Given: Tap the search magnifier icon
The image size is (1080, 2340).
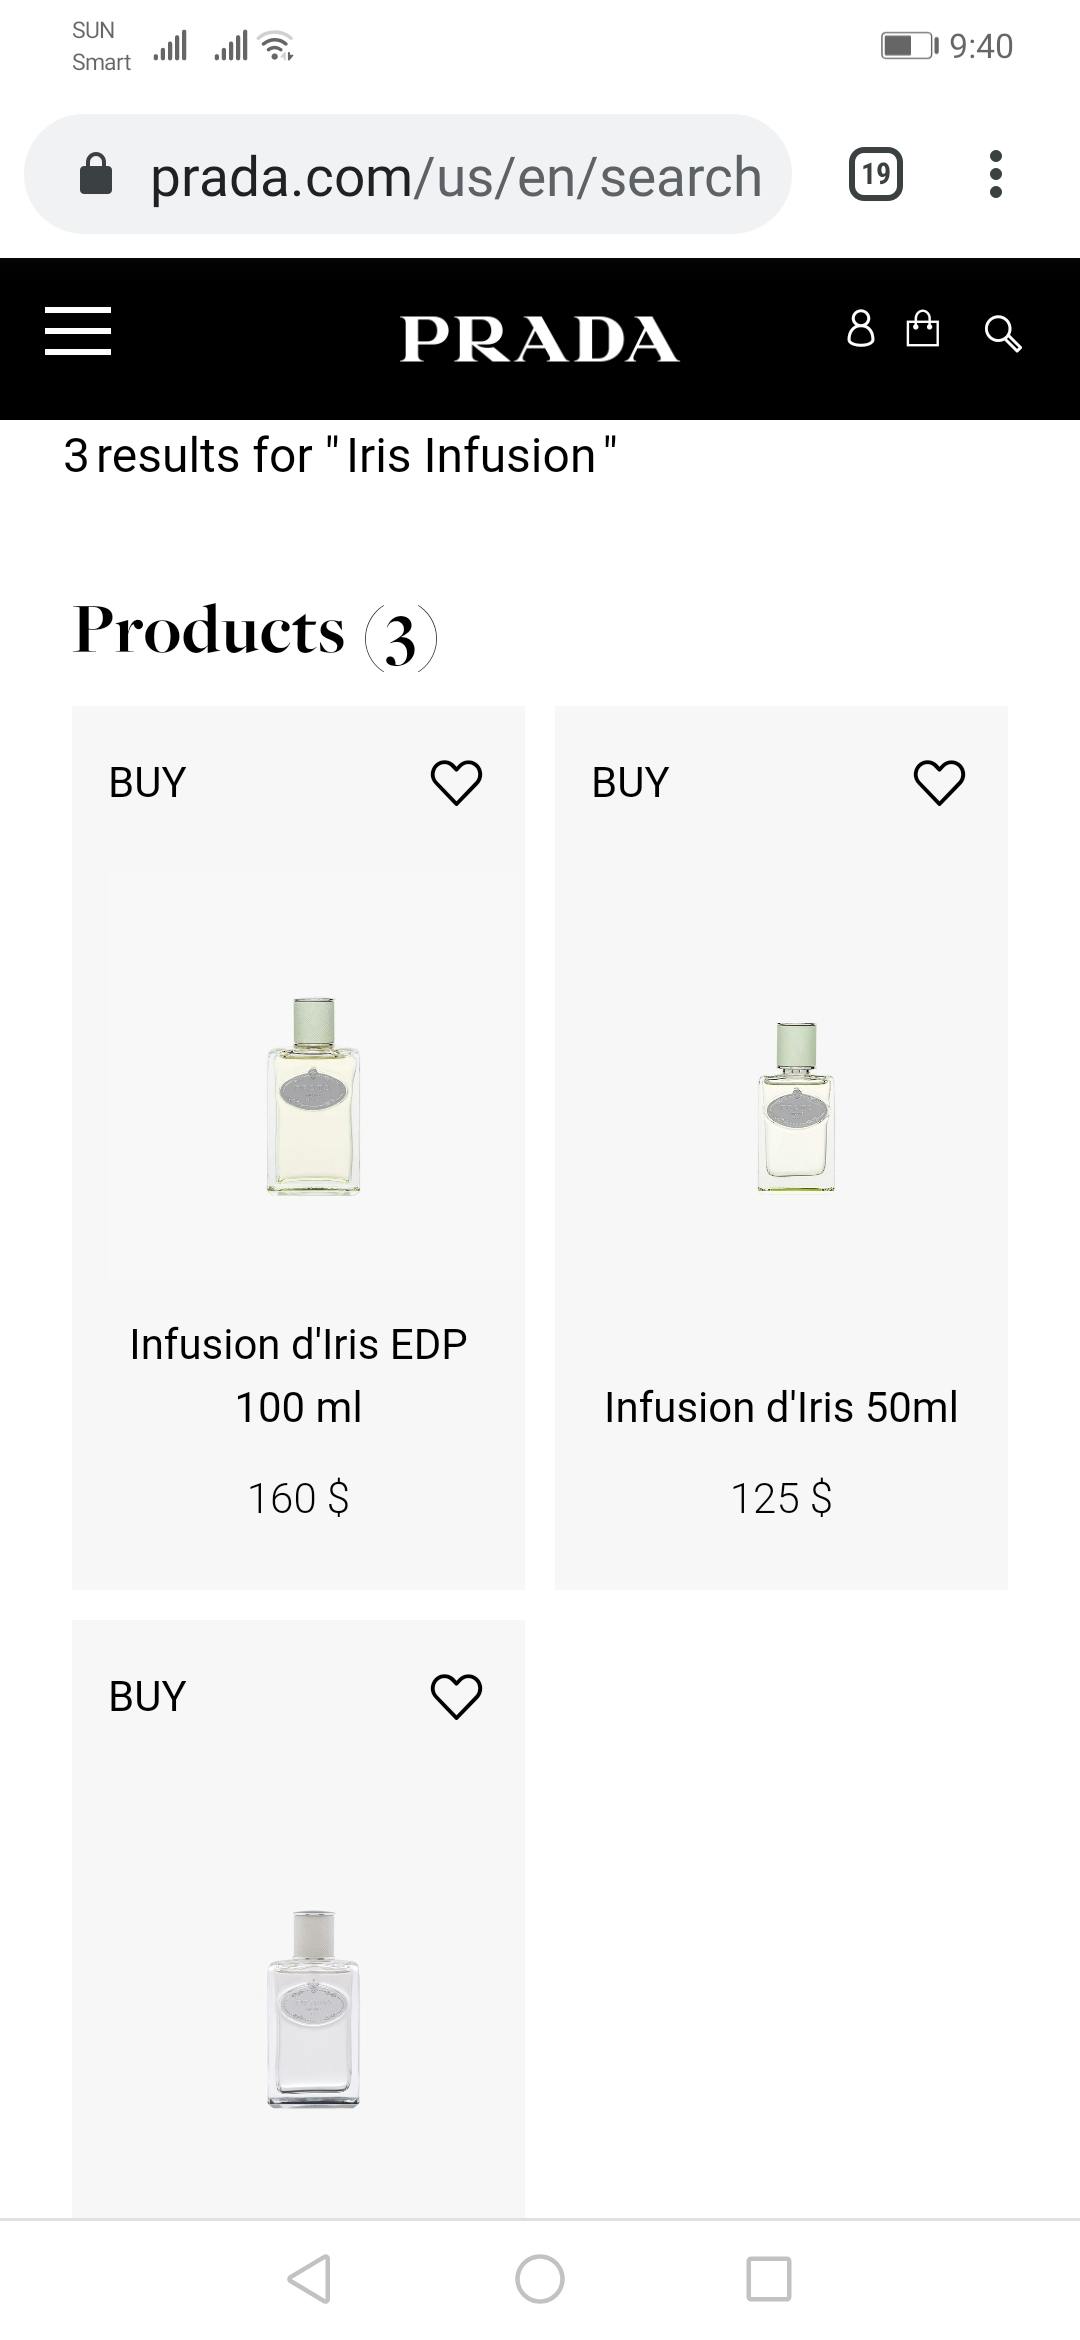Looking at the screenshot, I should pos(1002,333).
